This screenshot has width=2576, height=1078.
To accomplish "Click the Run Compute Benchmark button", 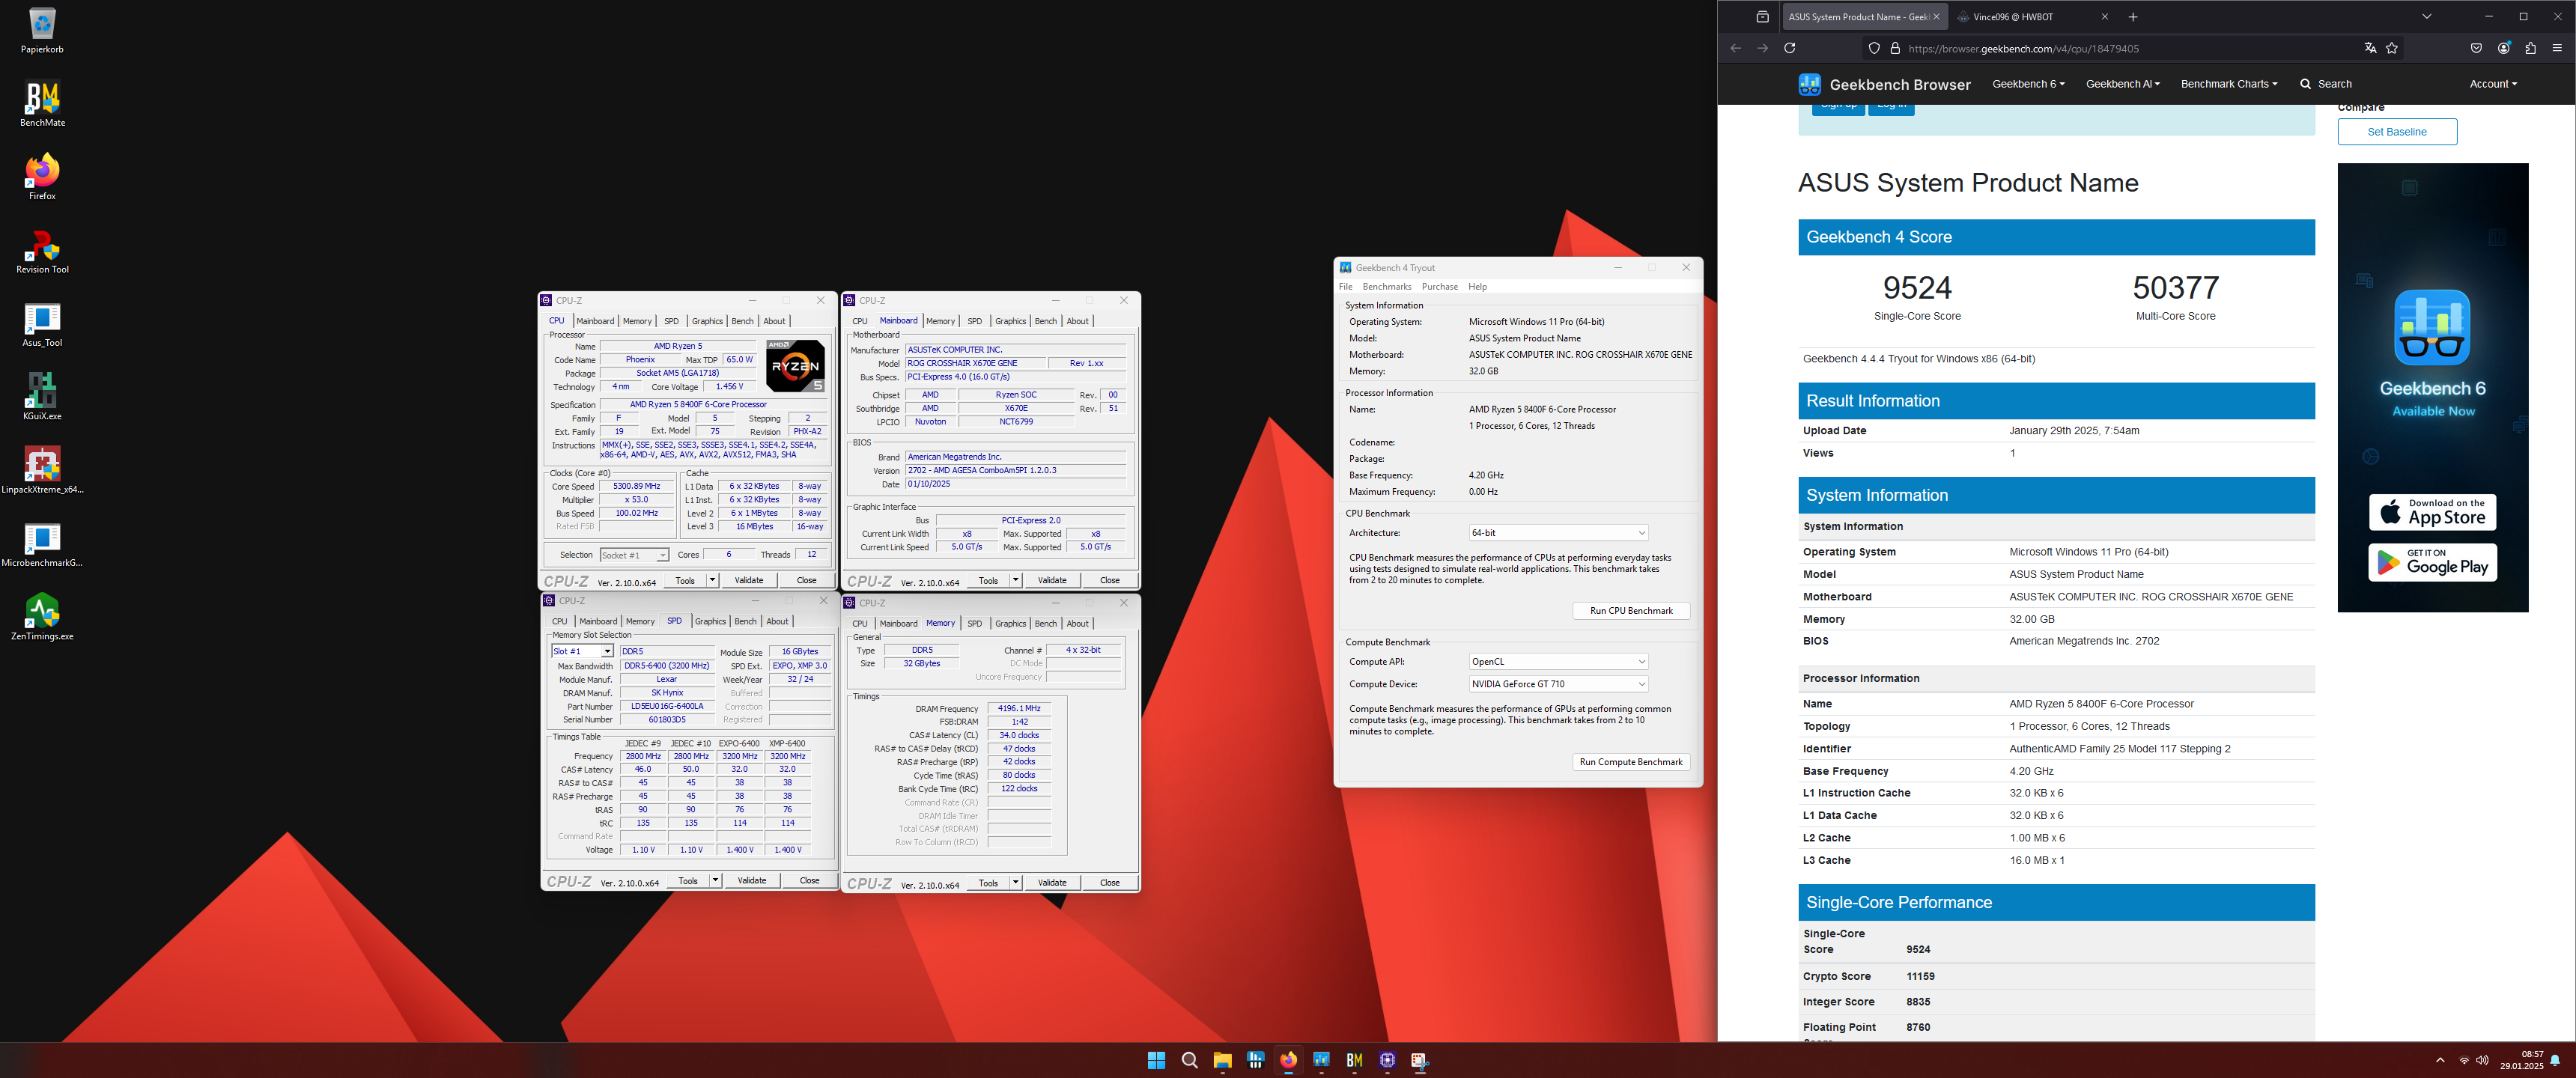I will click(x=1631, y=762).
